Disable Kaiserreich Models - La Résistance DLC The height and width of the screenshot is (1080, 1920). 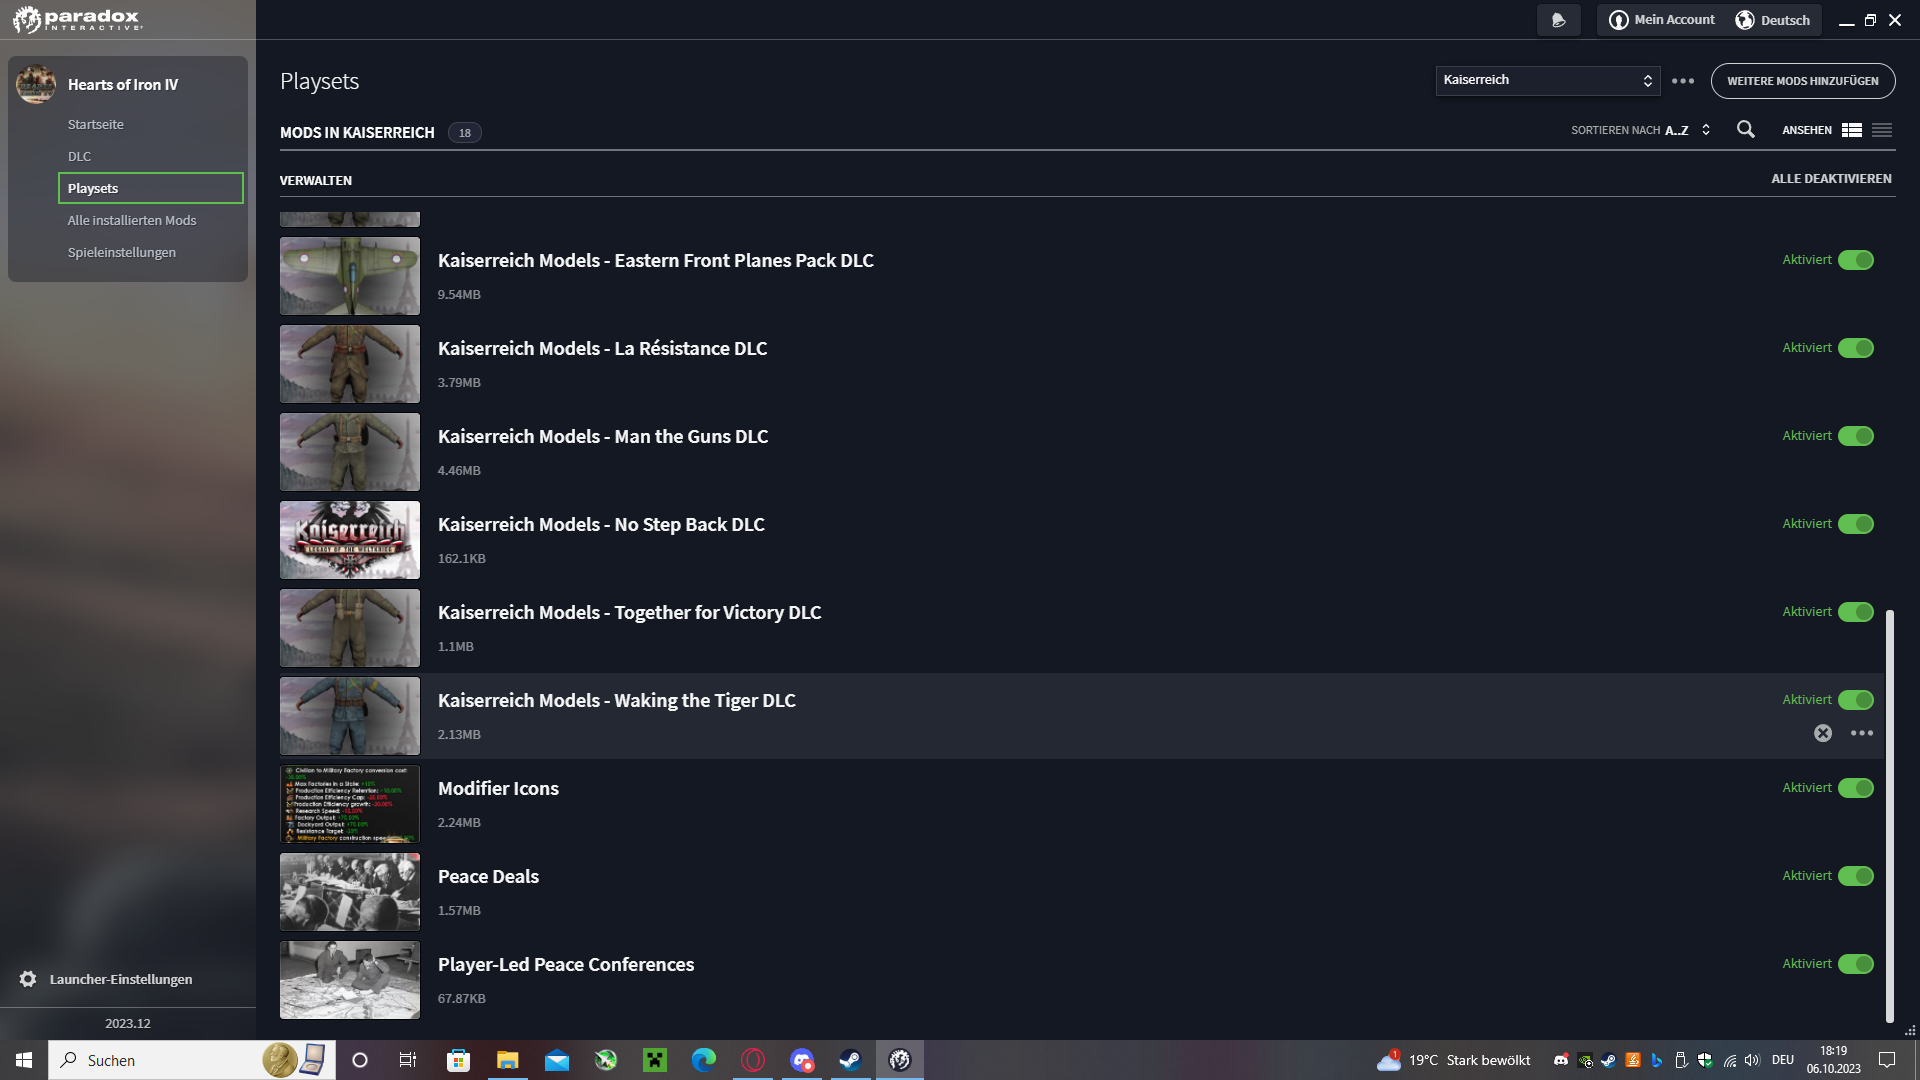click(1857, 348)
